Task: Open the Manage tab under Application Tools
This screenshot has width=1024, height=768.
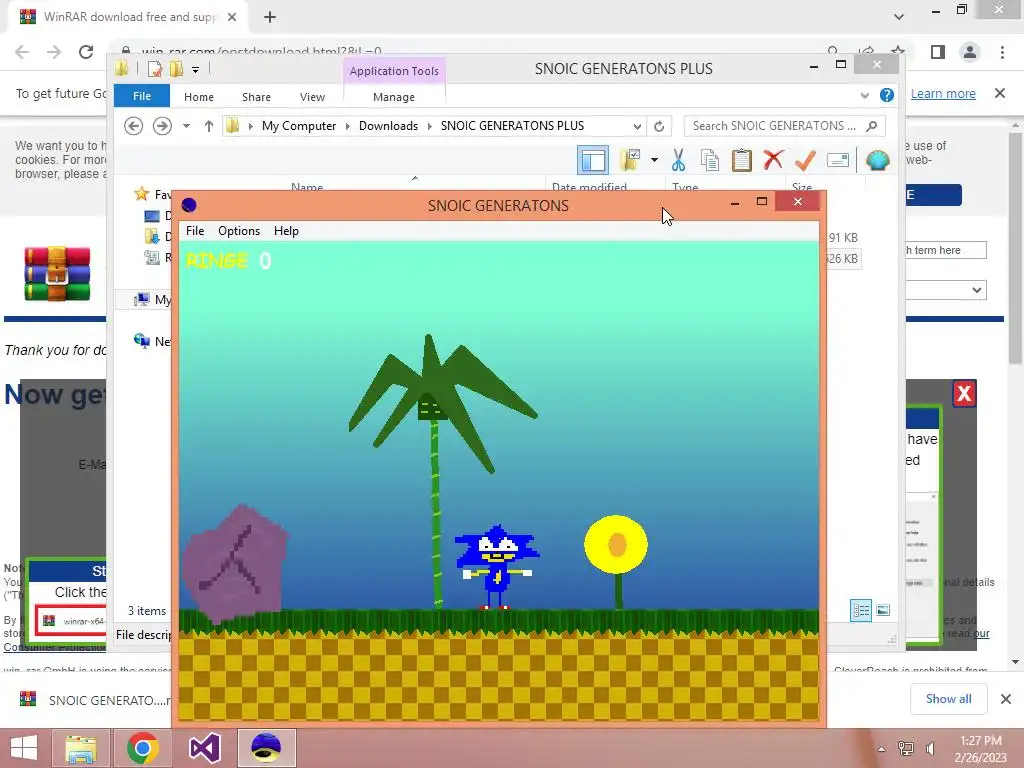Action: (x=394, y=97)
